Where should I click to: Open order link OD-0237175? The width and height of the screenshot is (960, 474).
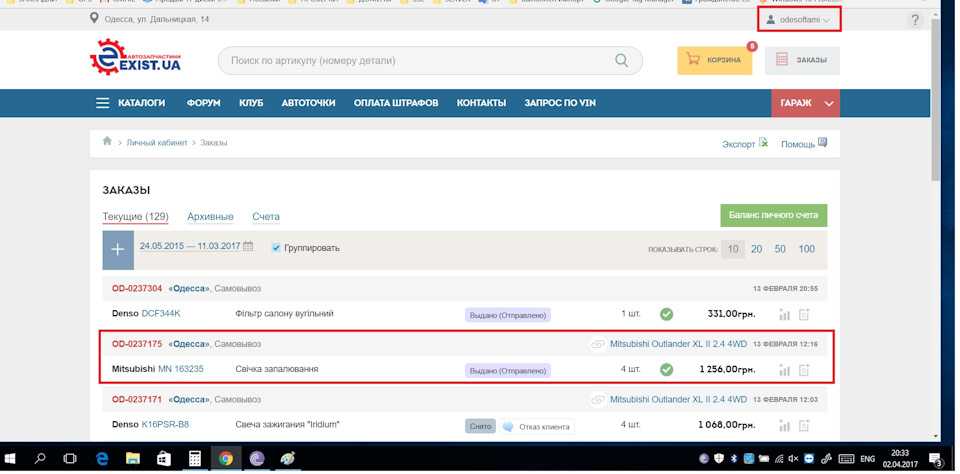137,344
